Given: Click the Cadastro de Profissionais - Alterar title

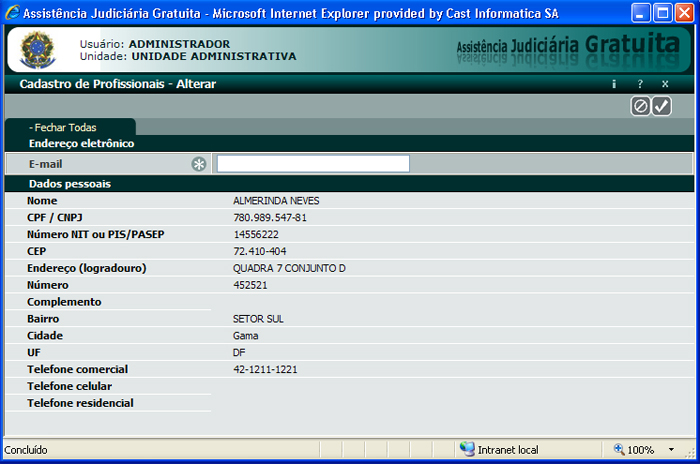Looking at the screenshot, I should [117, 84].
